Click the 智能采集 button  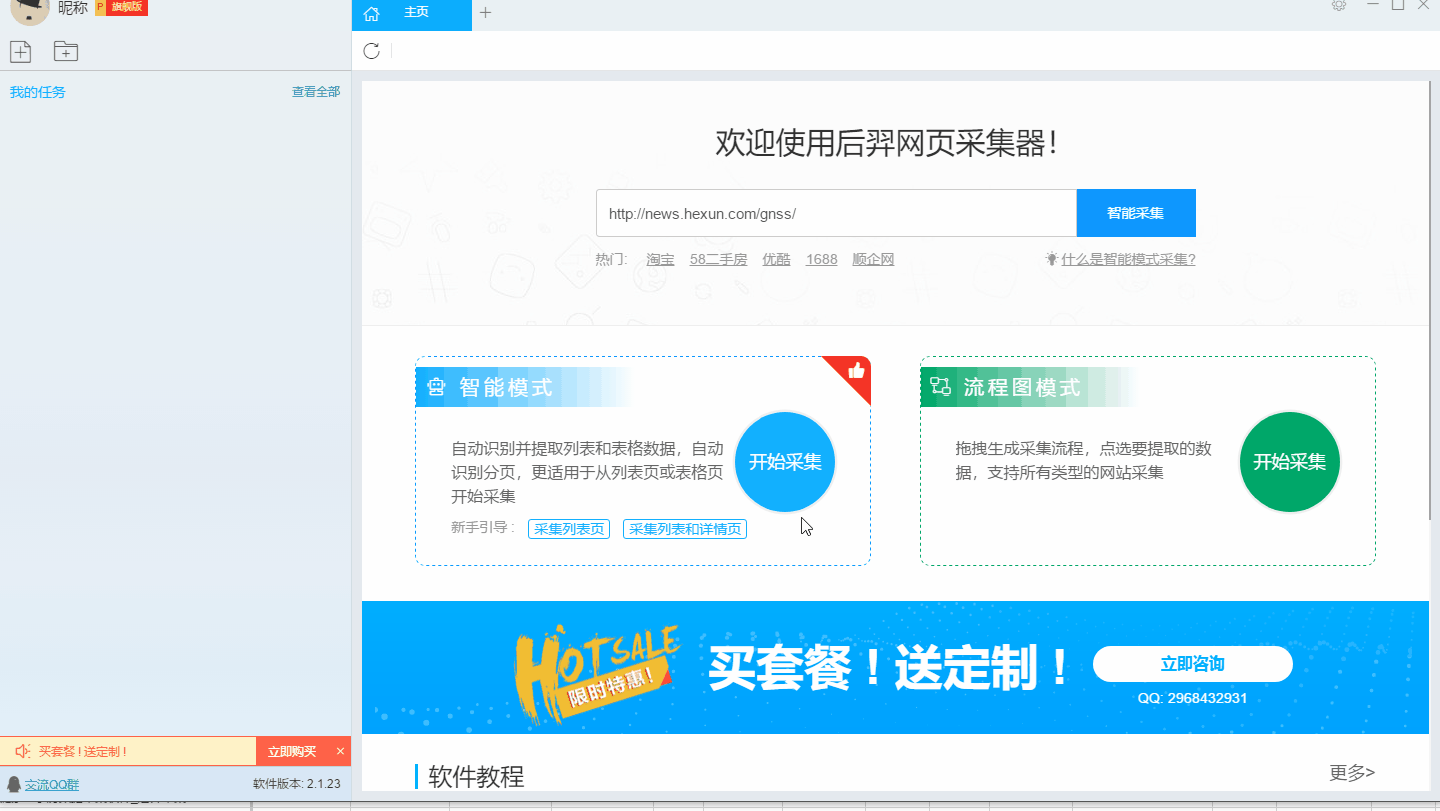pos(1136,213)
